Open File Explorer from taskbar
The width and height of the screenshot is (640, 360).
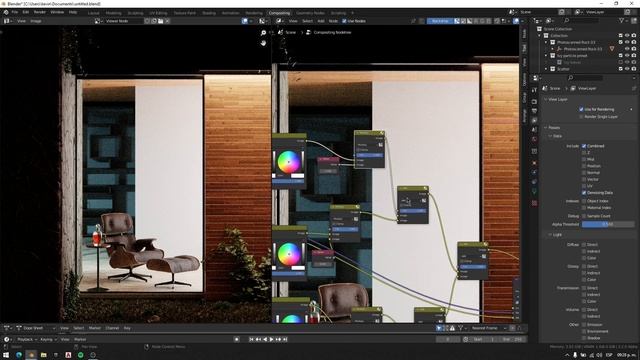click(x=44, y=355)
